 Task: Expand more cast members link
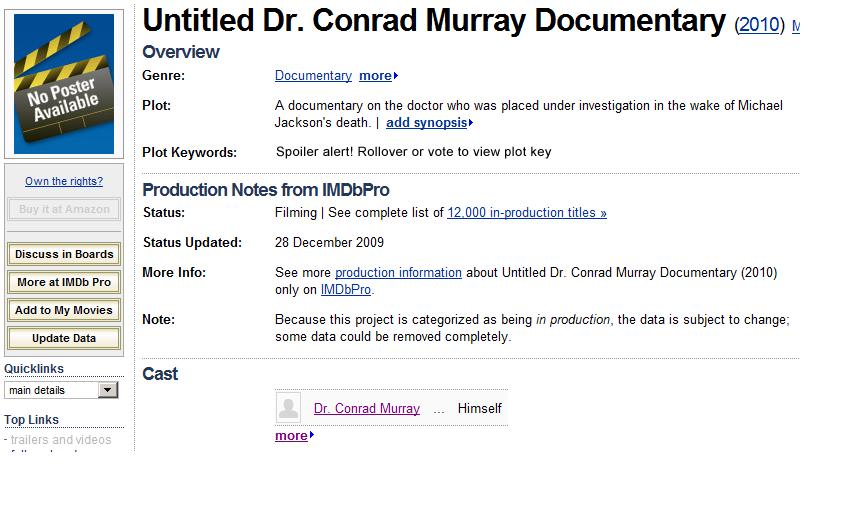(294, 435)
